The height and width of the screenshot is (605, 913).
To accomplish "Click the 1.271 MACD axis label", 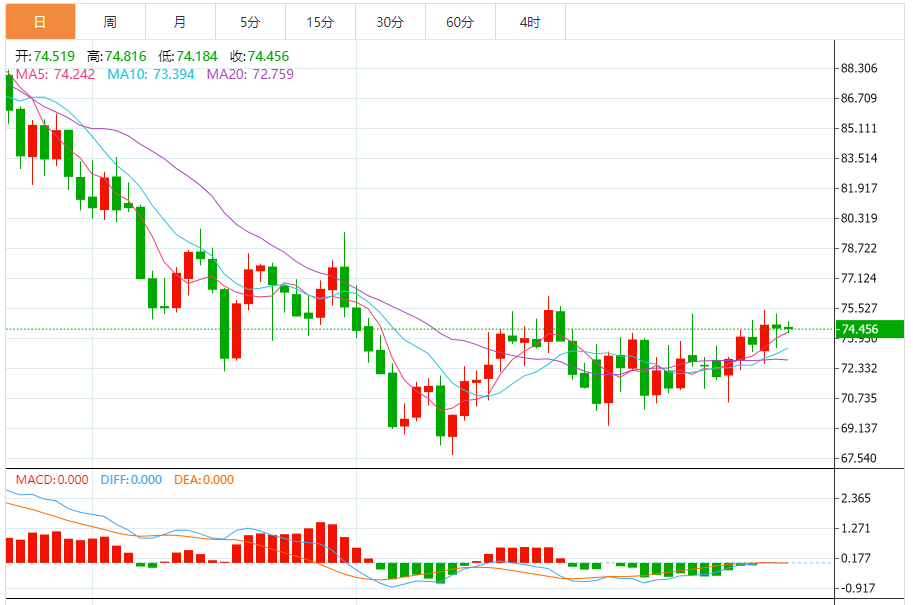I will [x=856, y=528].
